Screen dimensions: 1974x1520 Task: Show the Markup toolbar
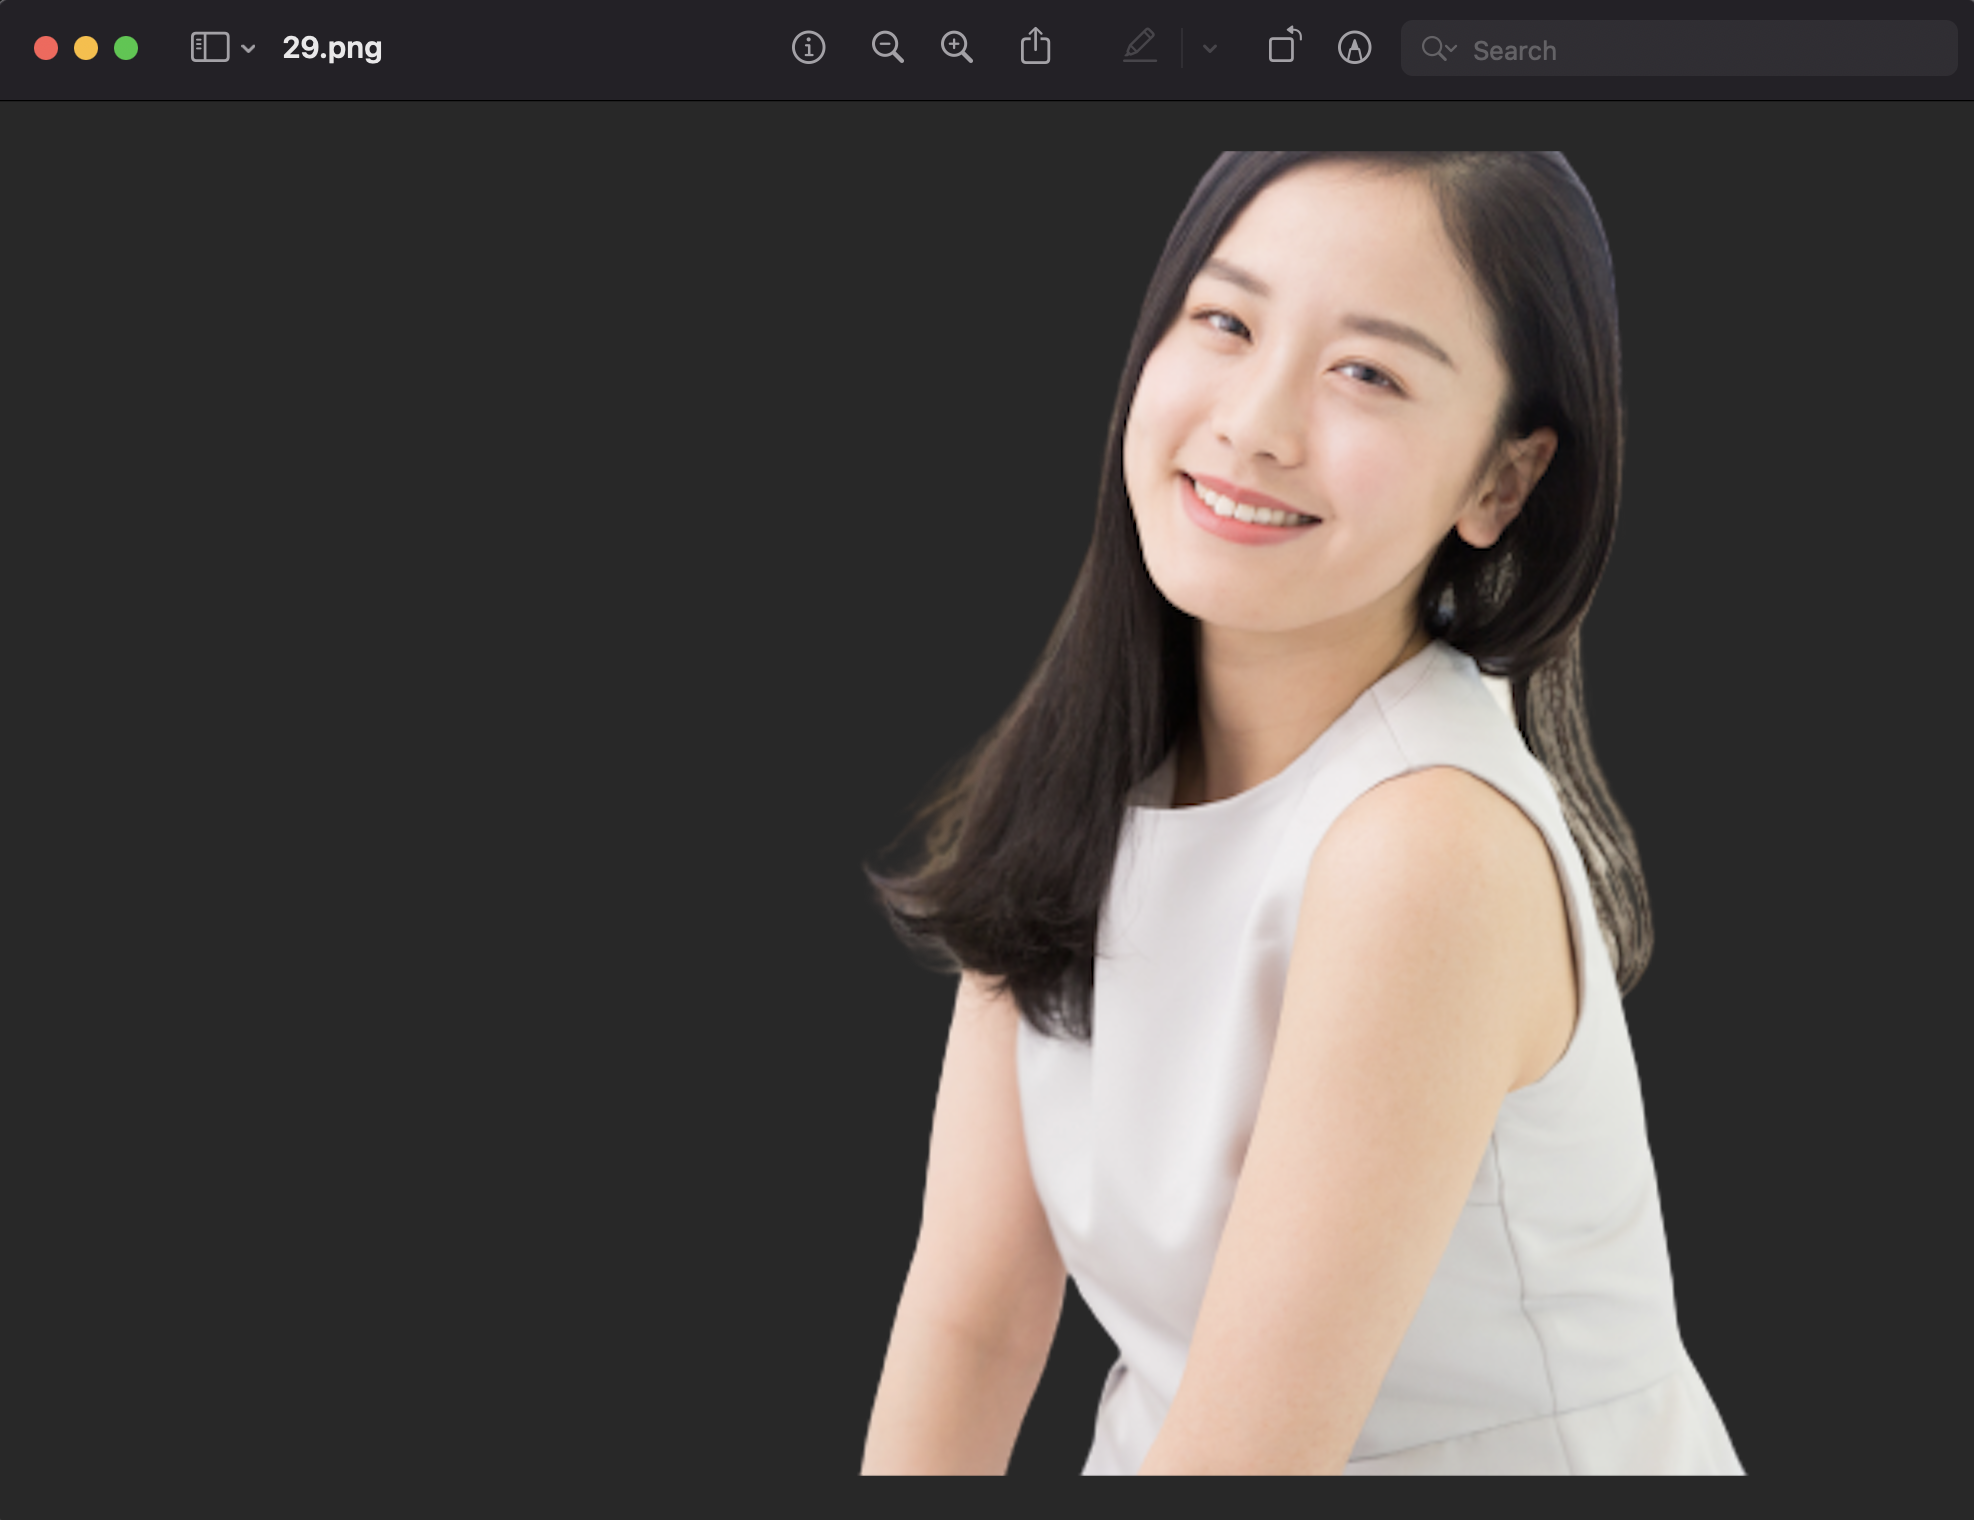coord(1354,48)
